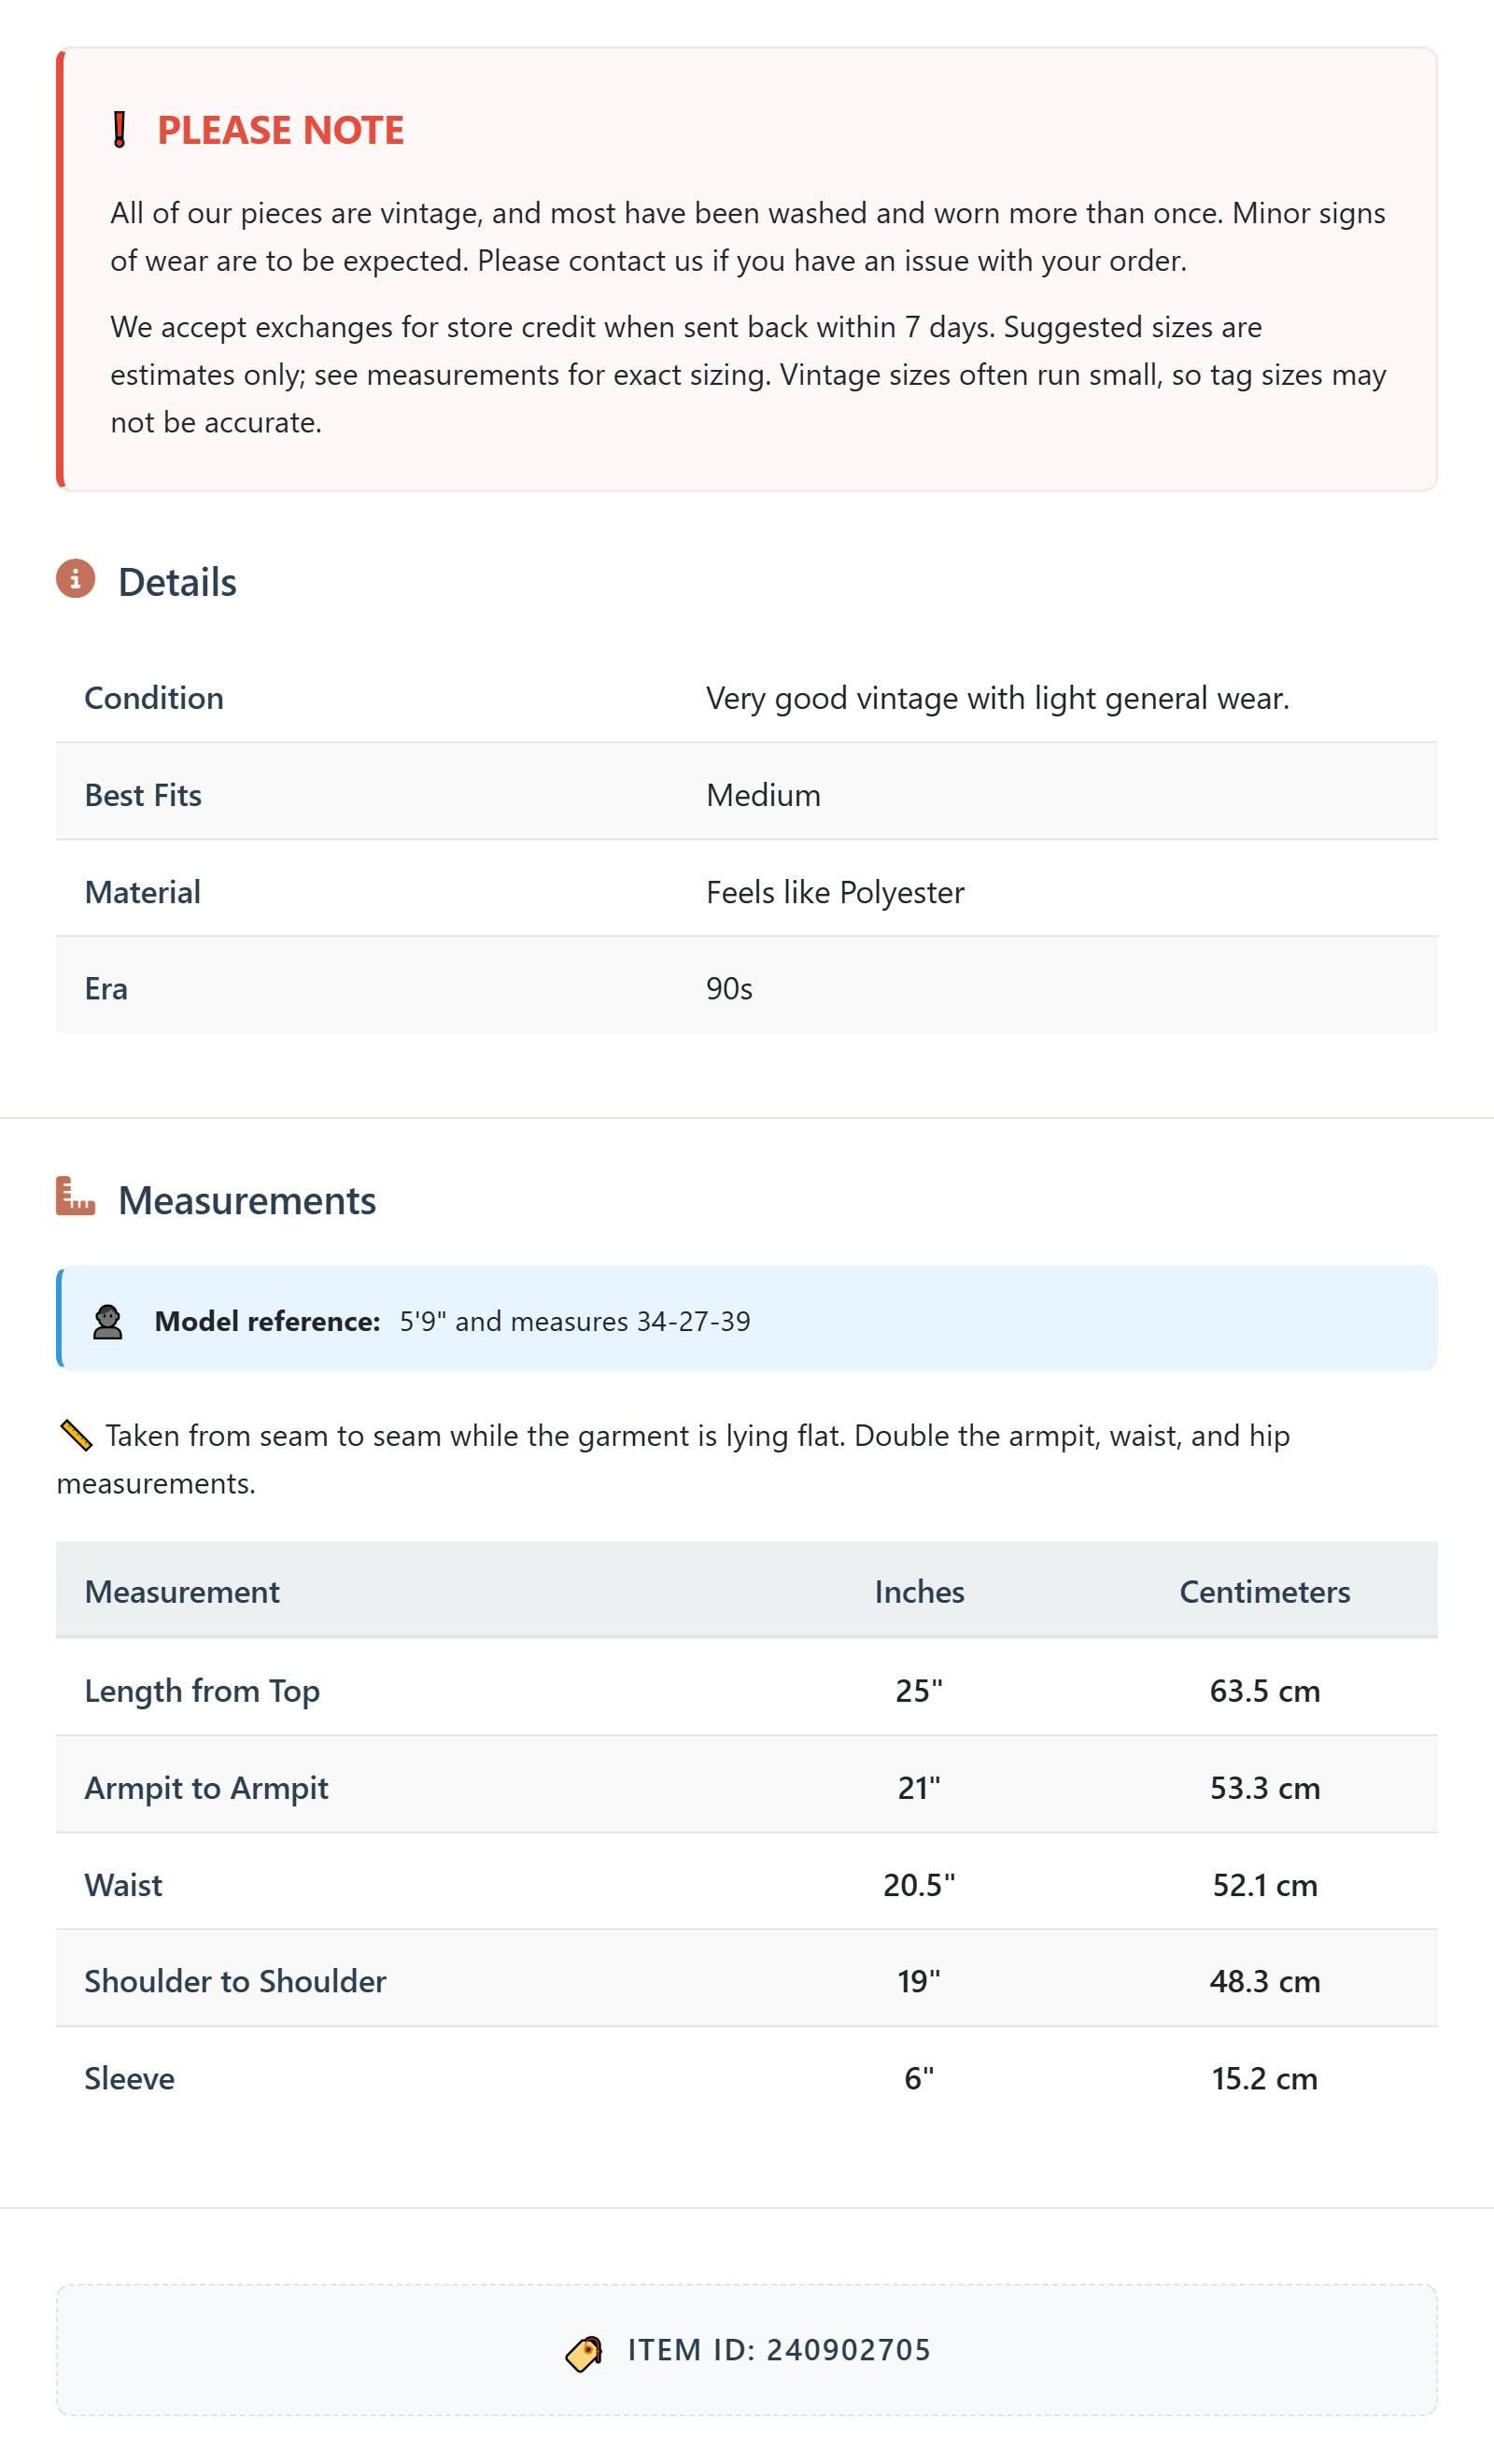The image size is (1494, 2464).
Task: Click the model reference person icon
Action: (107, 1321)
